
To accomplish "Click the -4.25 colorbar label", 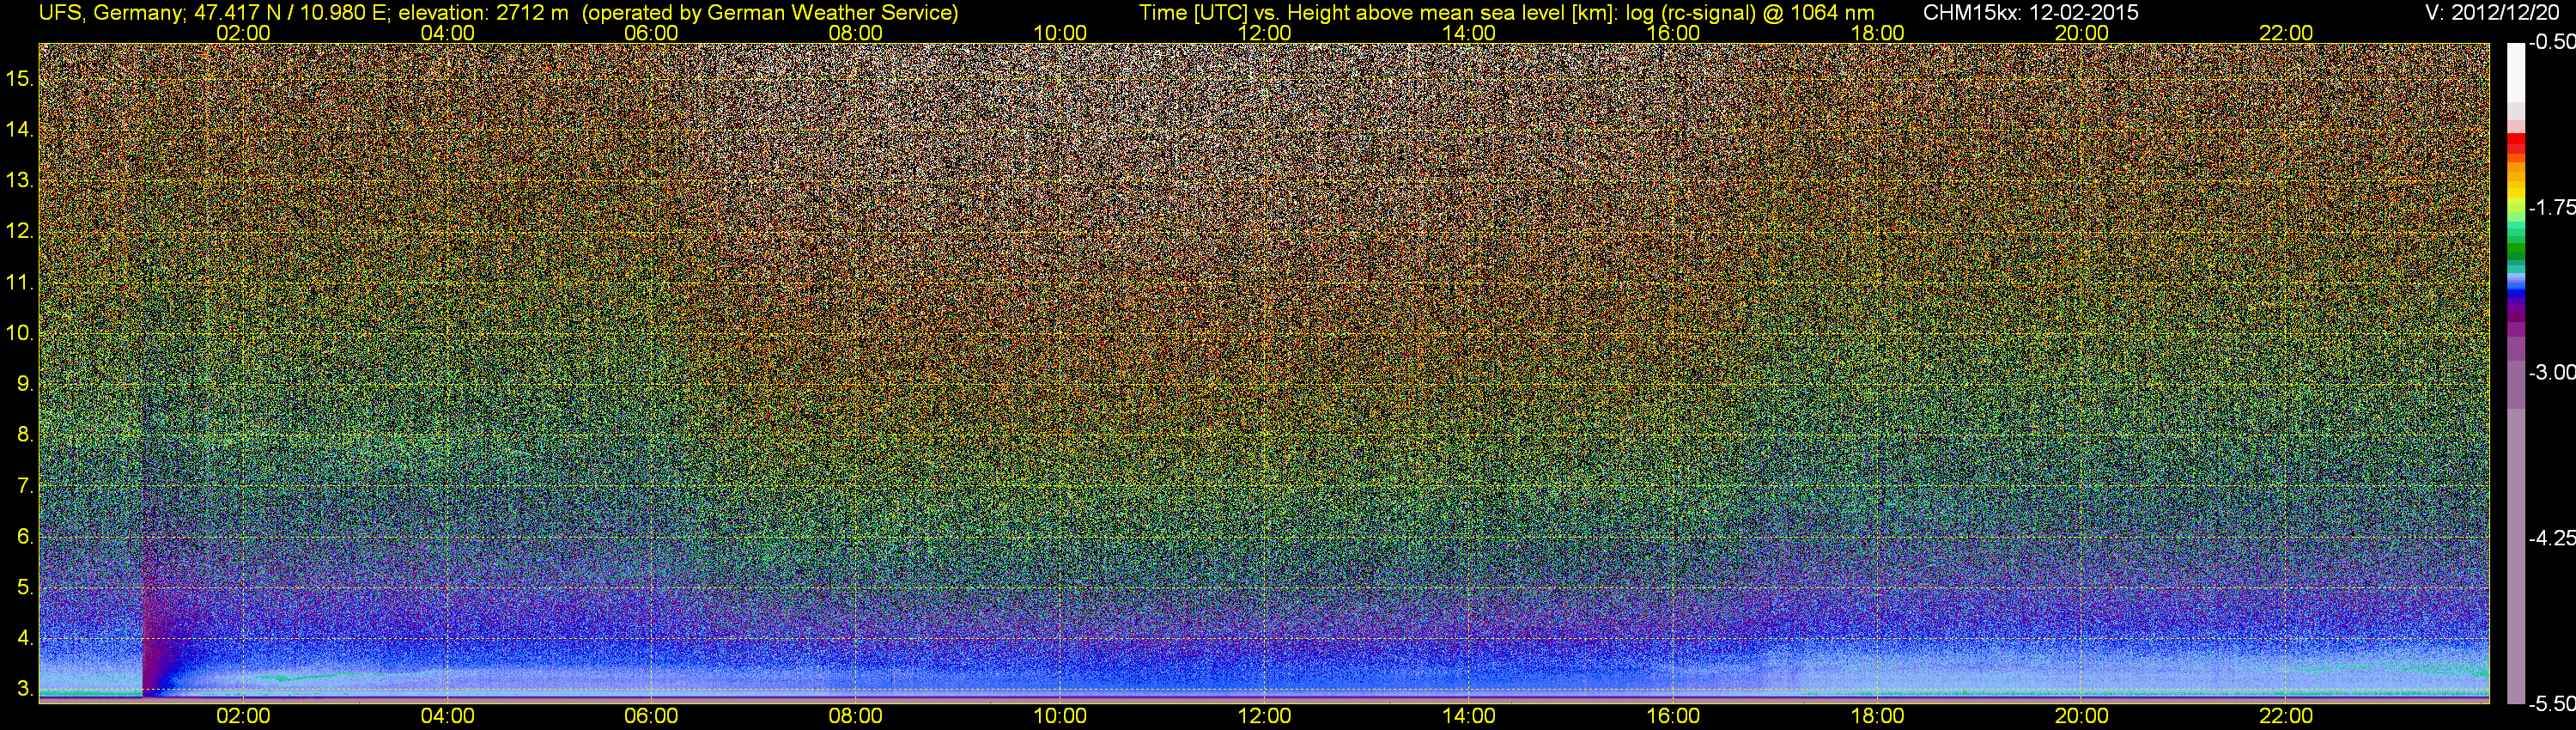I will (2552, 538).
